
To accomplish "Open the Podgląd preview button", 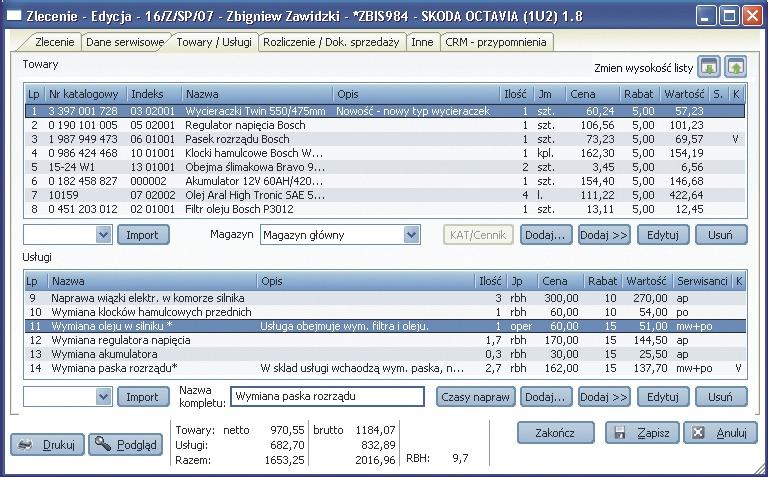I will [x=125, y=445].
